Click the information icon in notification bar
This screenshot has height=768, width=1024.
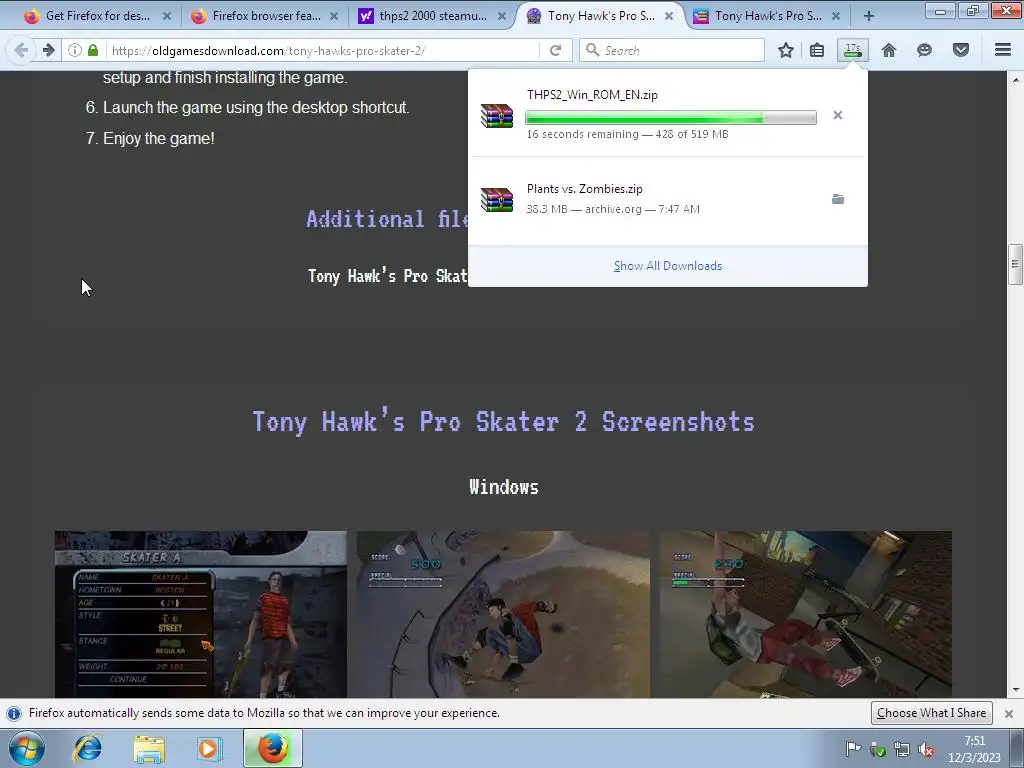tap(14, 713)
